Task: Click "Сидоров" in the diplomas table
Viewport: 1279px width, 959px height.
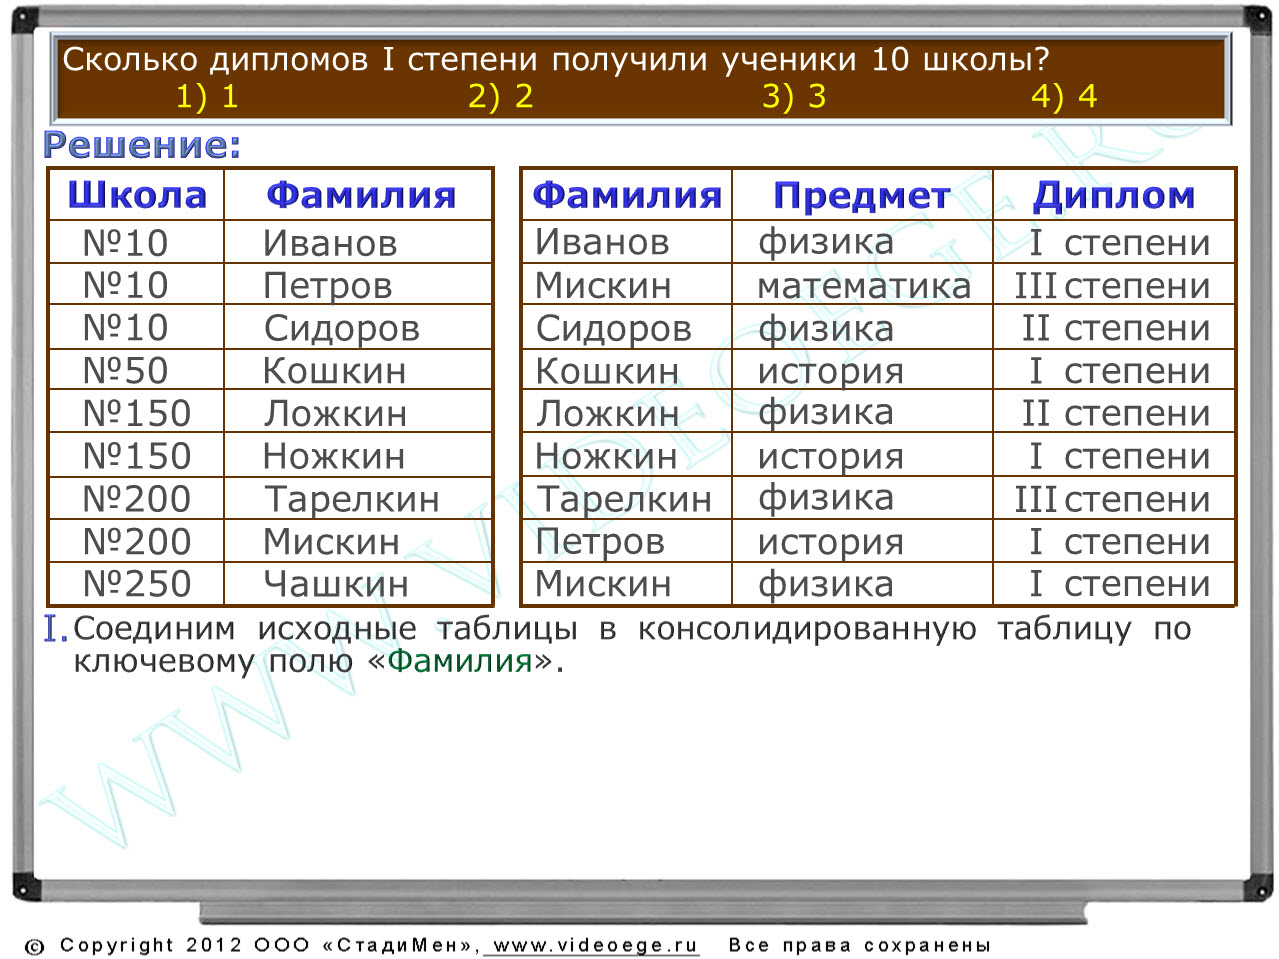Action: click(613, 329)
